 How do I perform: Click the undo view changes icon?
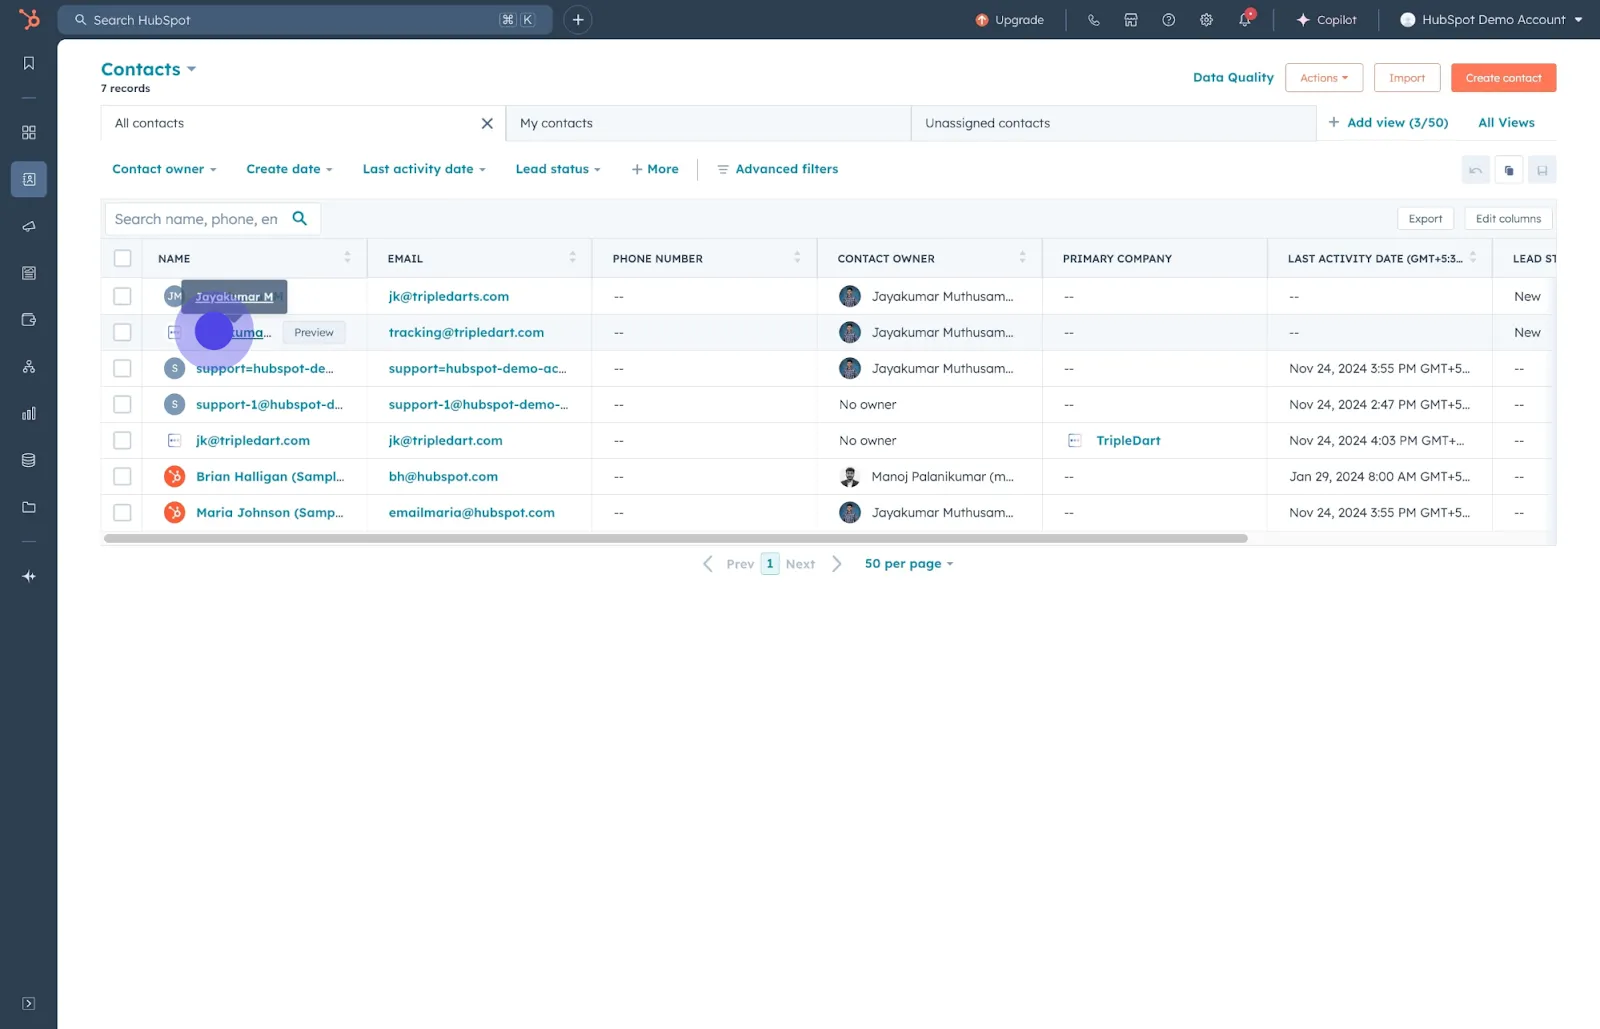point(1475,170)
